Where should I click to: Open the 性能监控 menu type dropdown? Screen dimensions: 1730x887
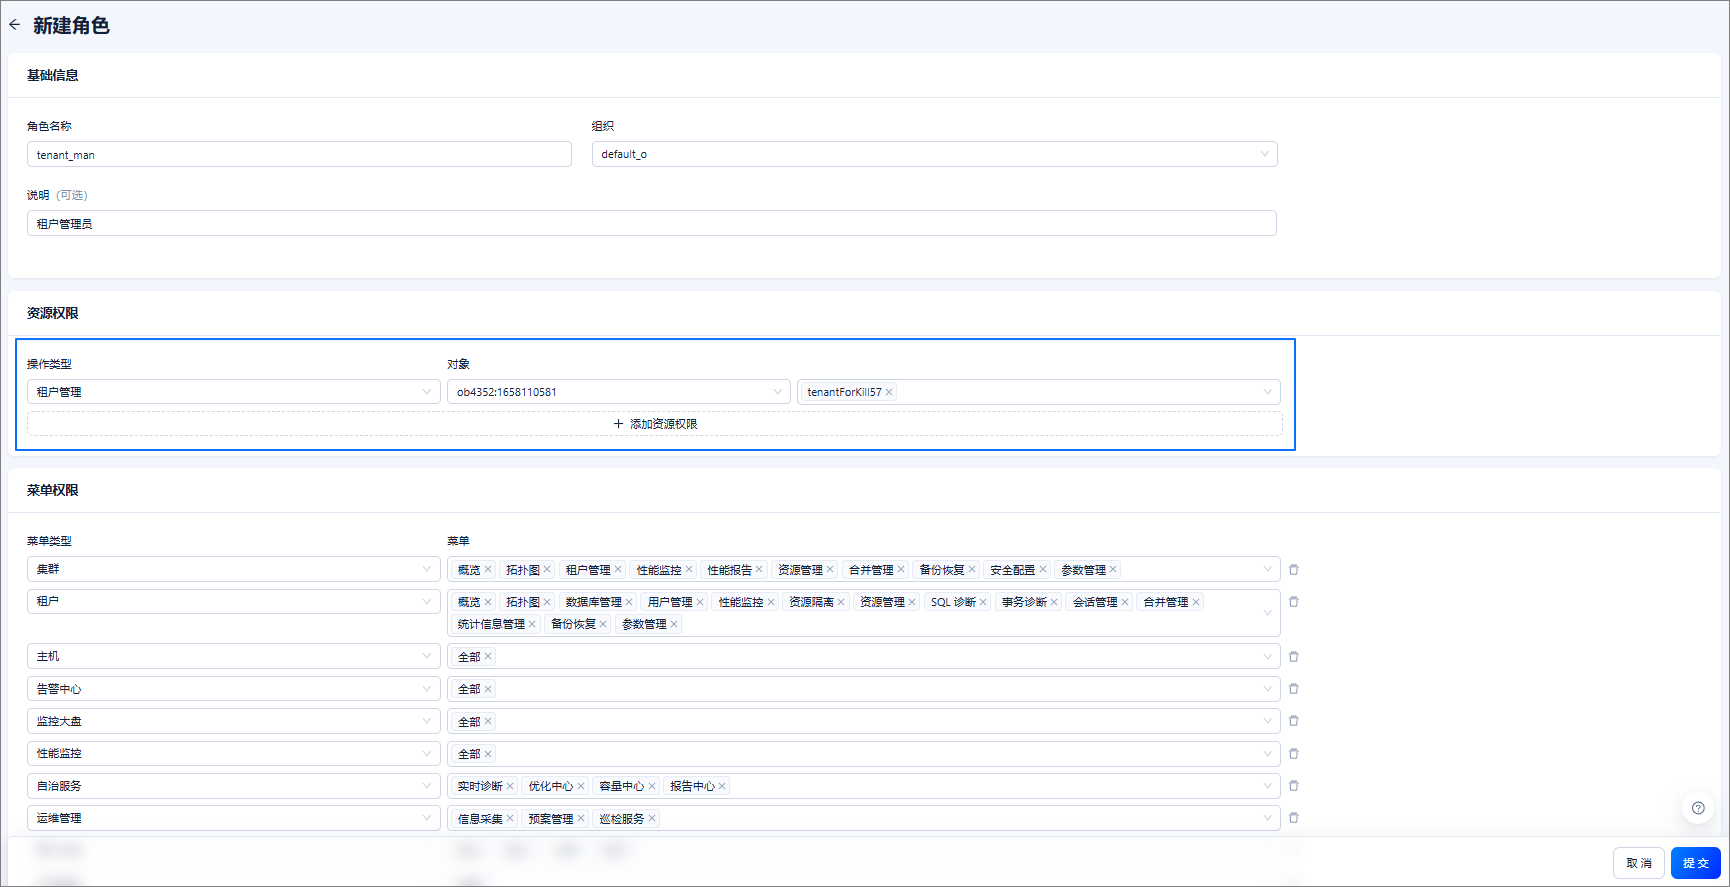tap(233, 753)
